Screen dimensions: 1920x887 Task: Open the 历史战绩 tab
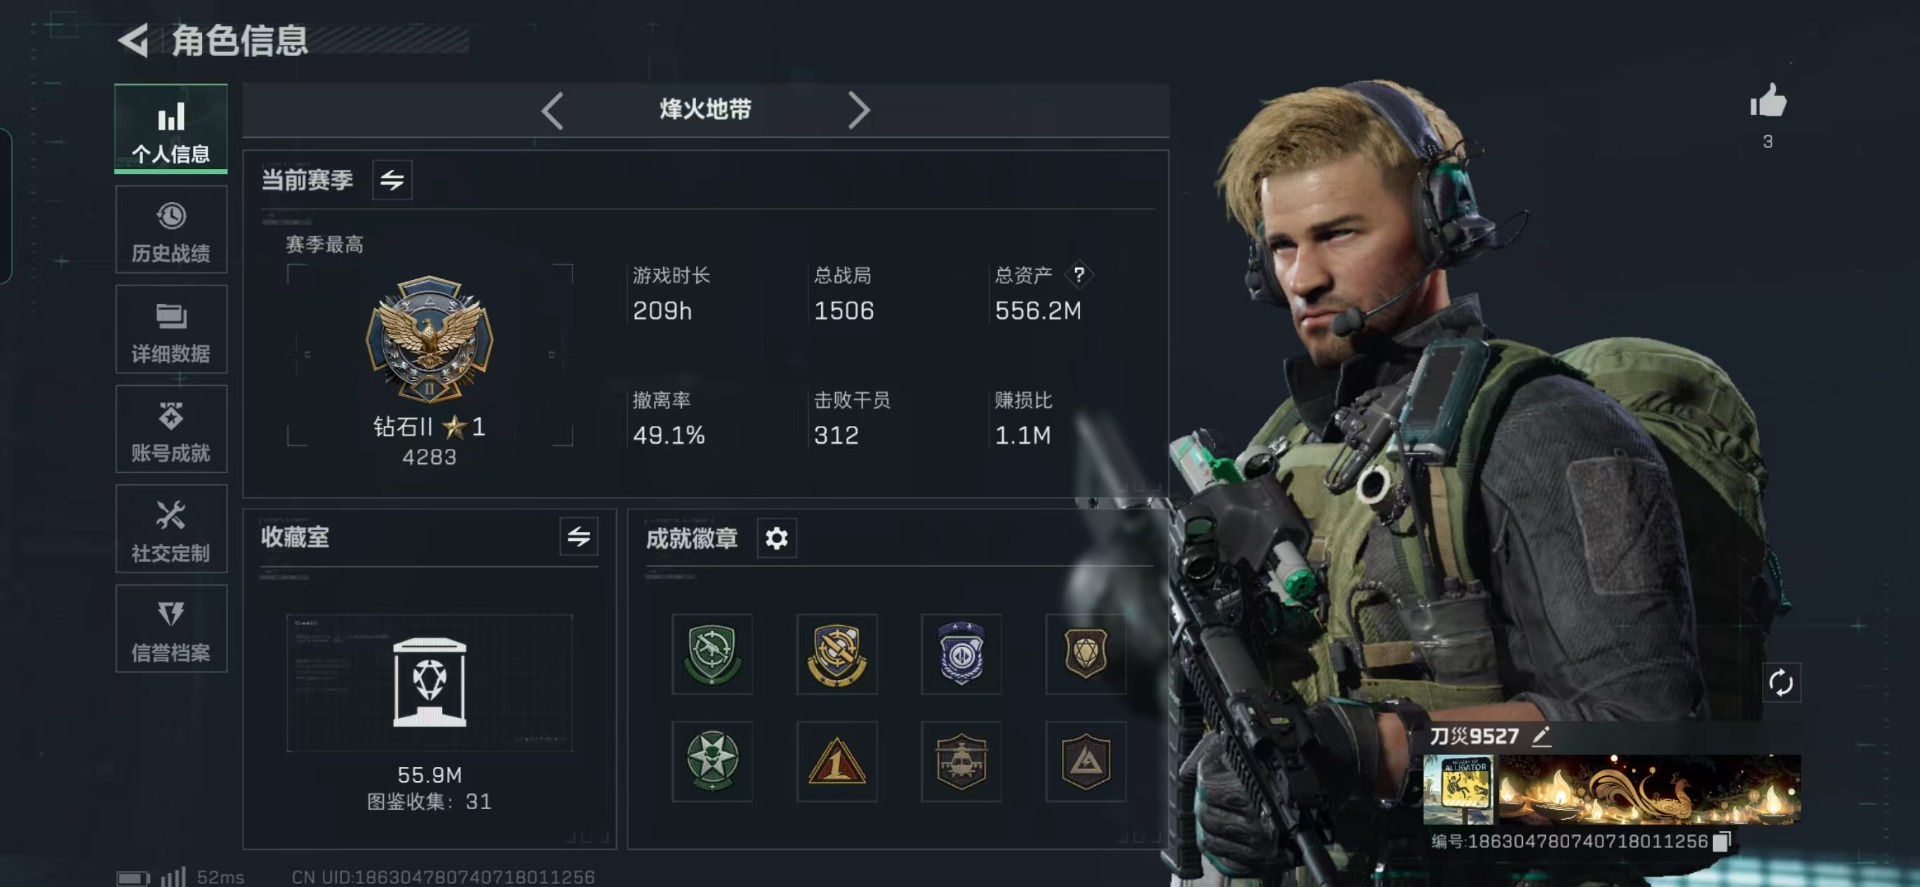pos(171,230)
